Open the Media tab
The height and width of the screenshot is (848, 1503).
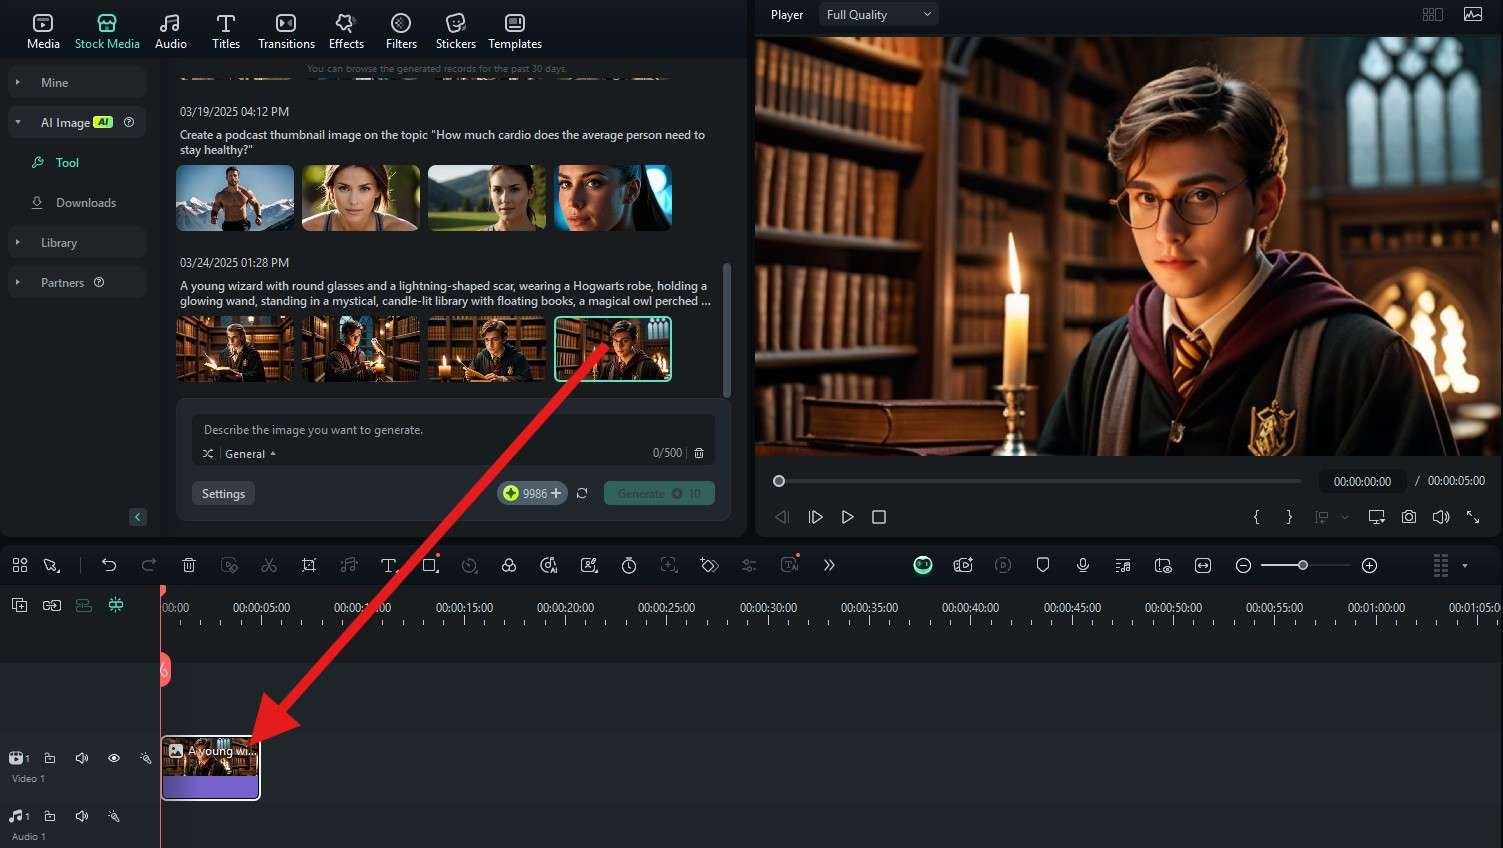tap(43, 31)
